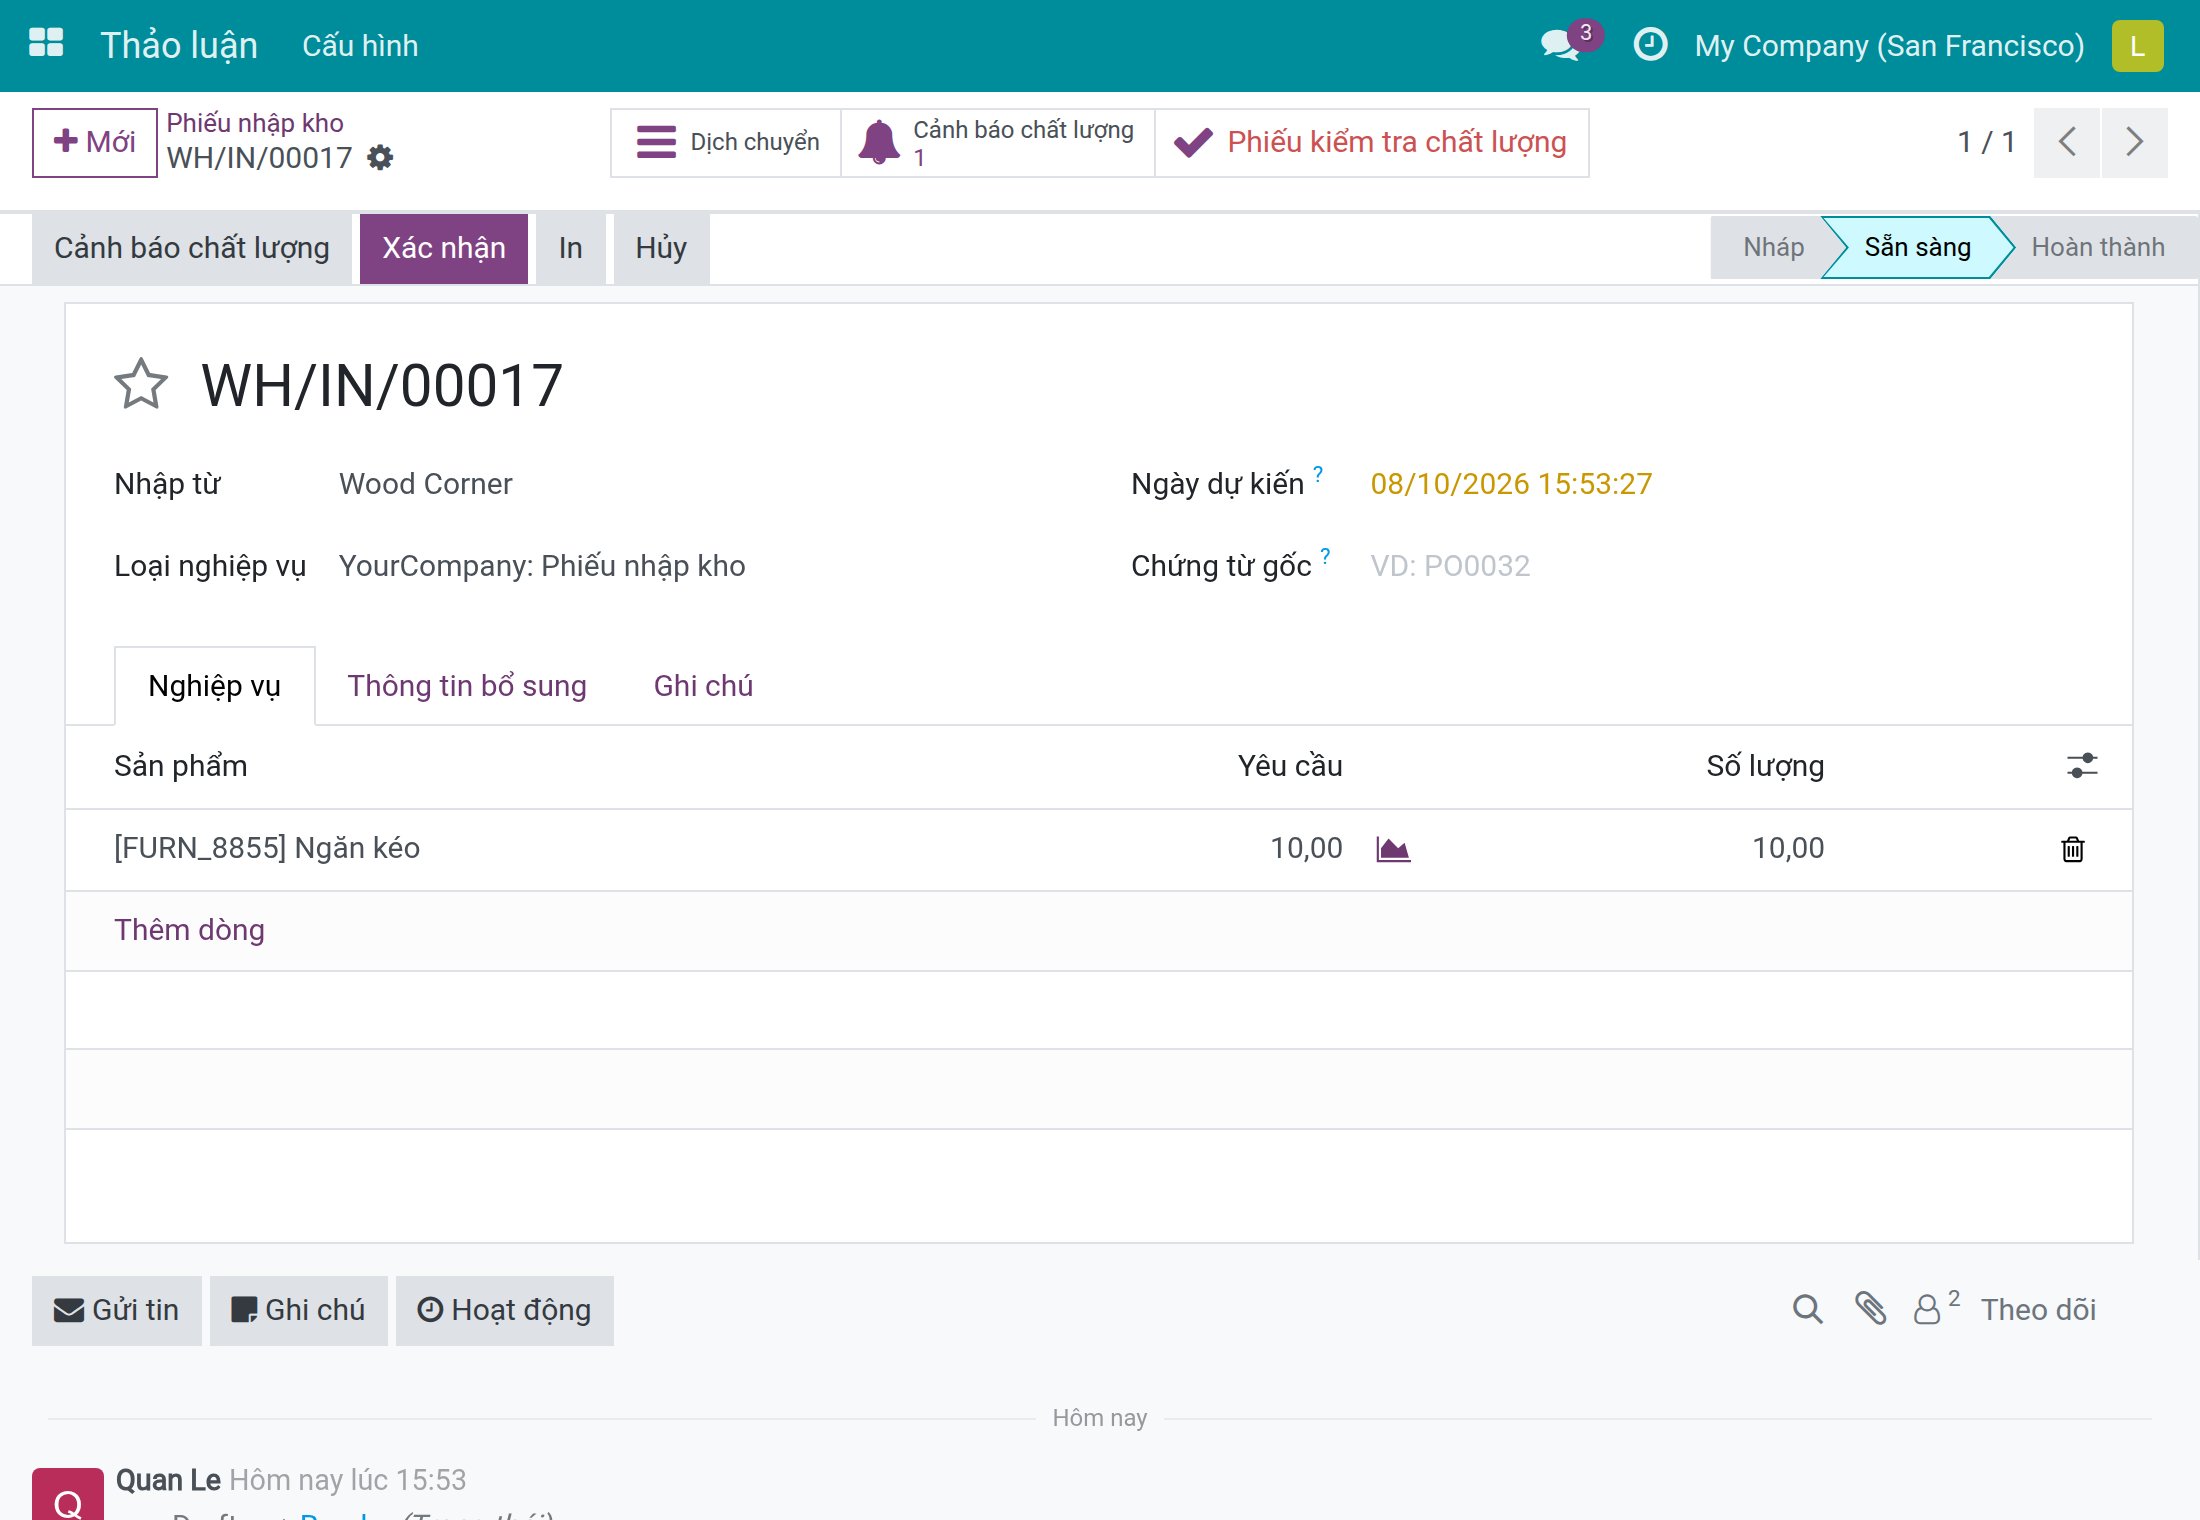Screen dimensions: 2200x1520
Task: Open the column options adjust icon
Action: click(x=2082, y=766)
